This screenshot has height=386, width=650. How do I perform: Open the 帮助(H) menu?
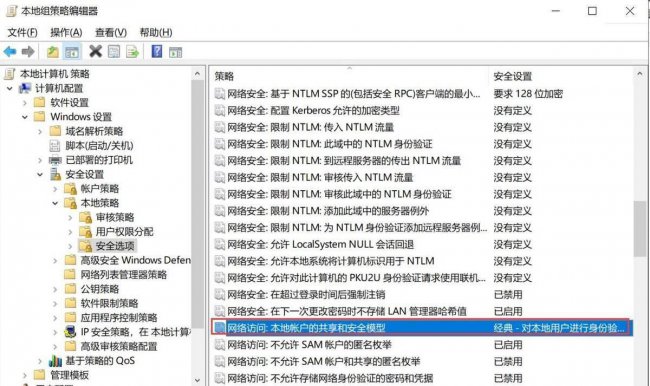(x=156, y=32)
